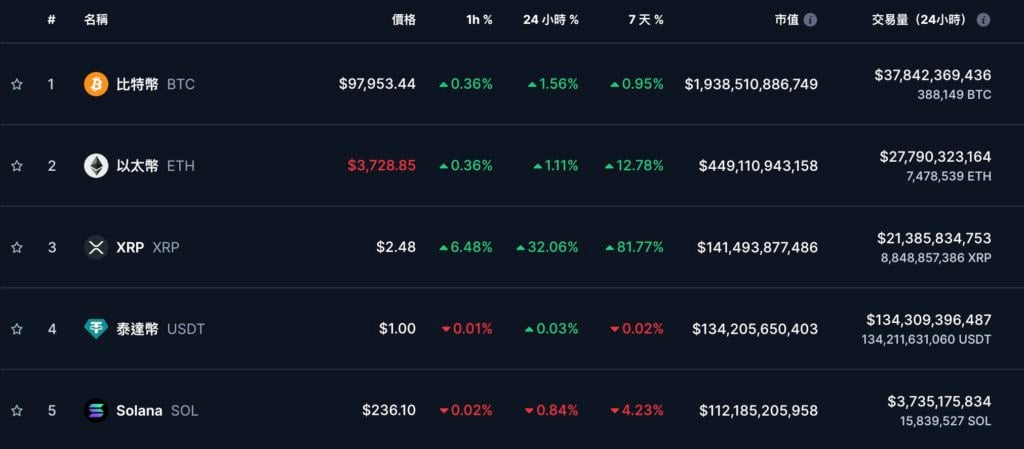Screen dimensions: 1024x449
Task: Sort by the 7 天 % column
Action: click(x=645, y=20)
